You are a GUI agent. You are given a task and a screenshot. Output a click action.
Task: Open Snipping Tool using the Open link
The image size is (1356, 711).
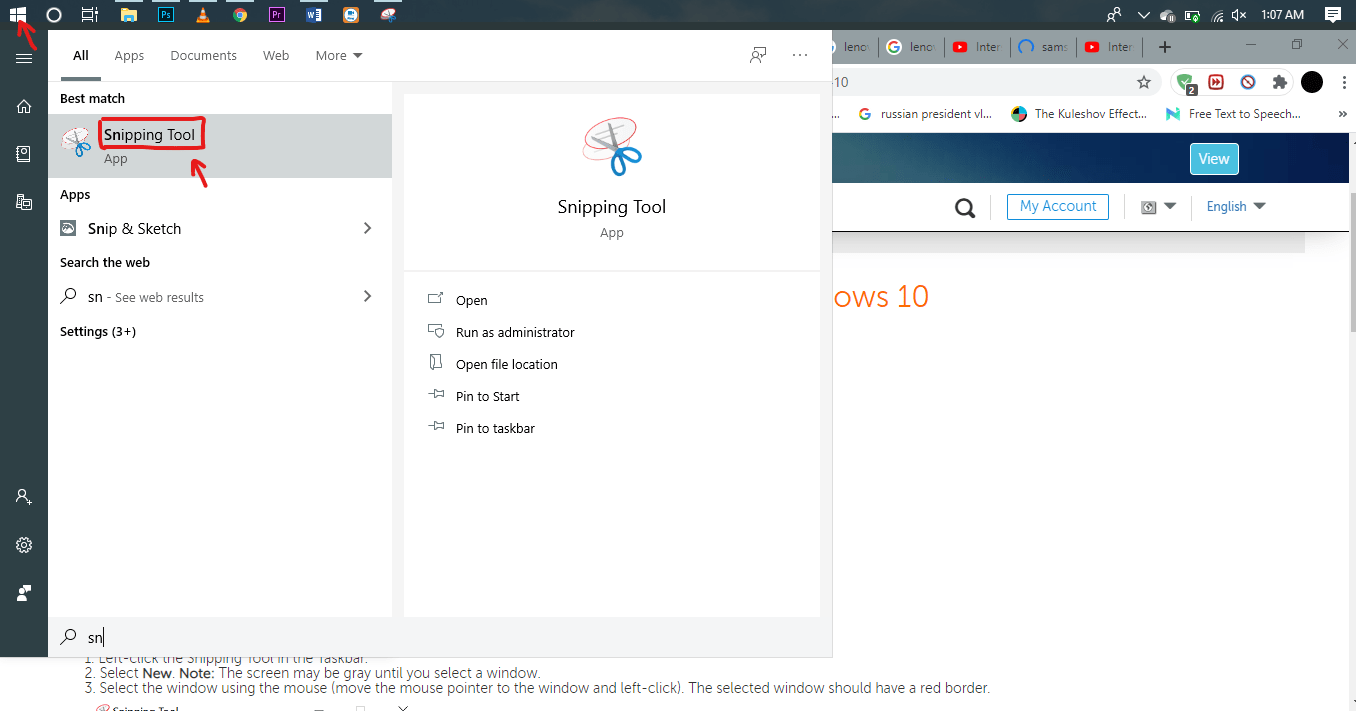coord(470,300)
